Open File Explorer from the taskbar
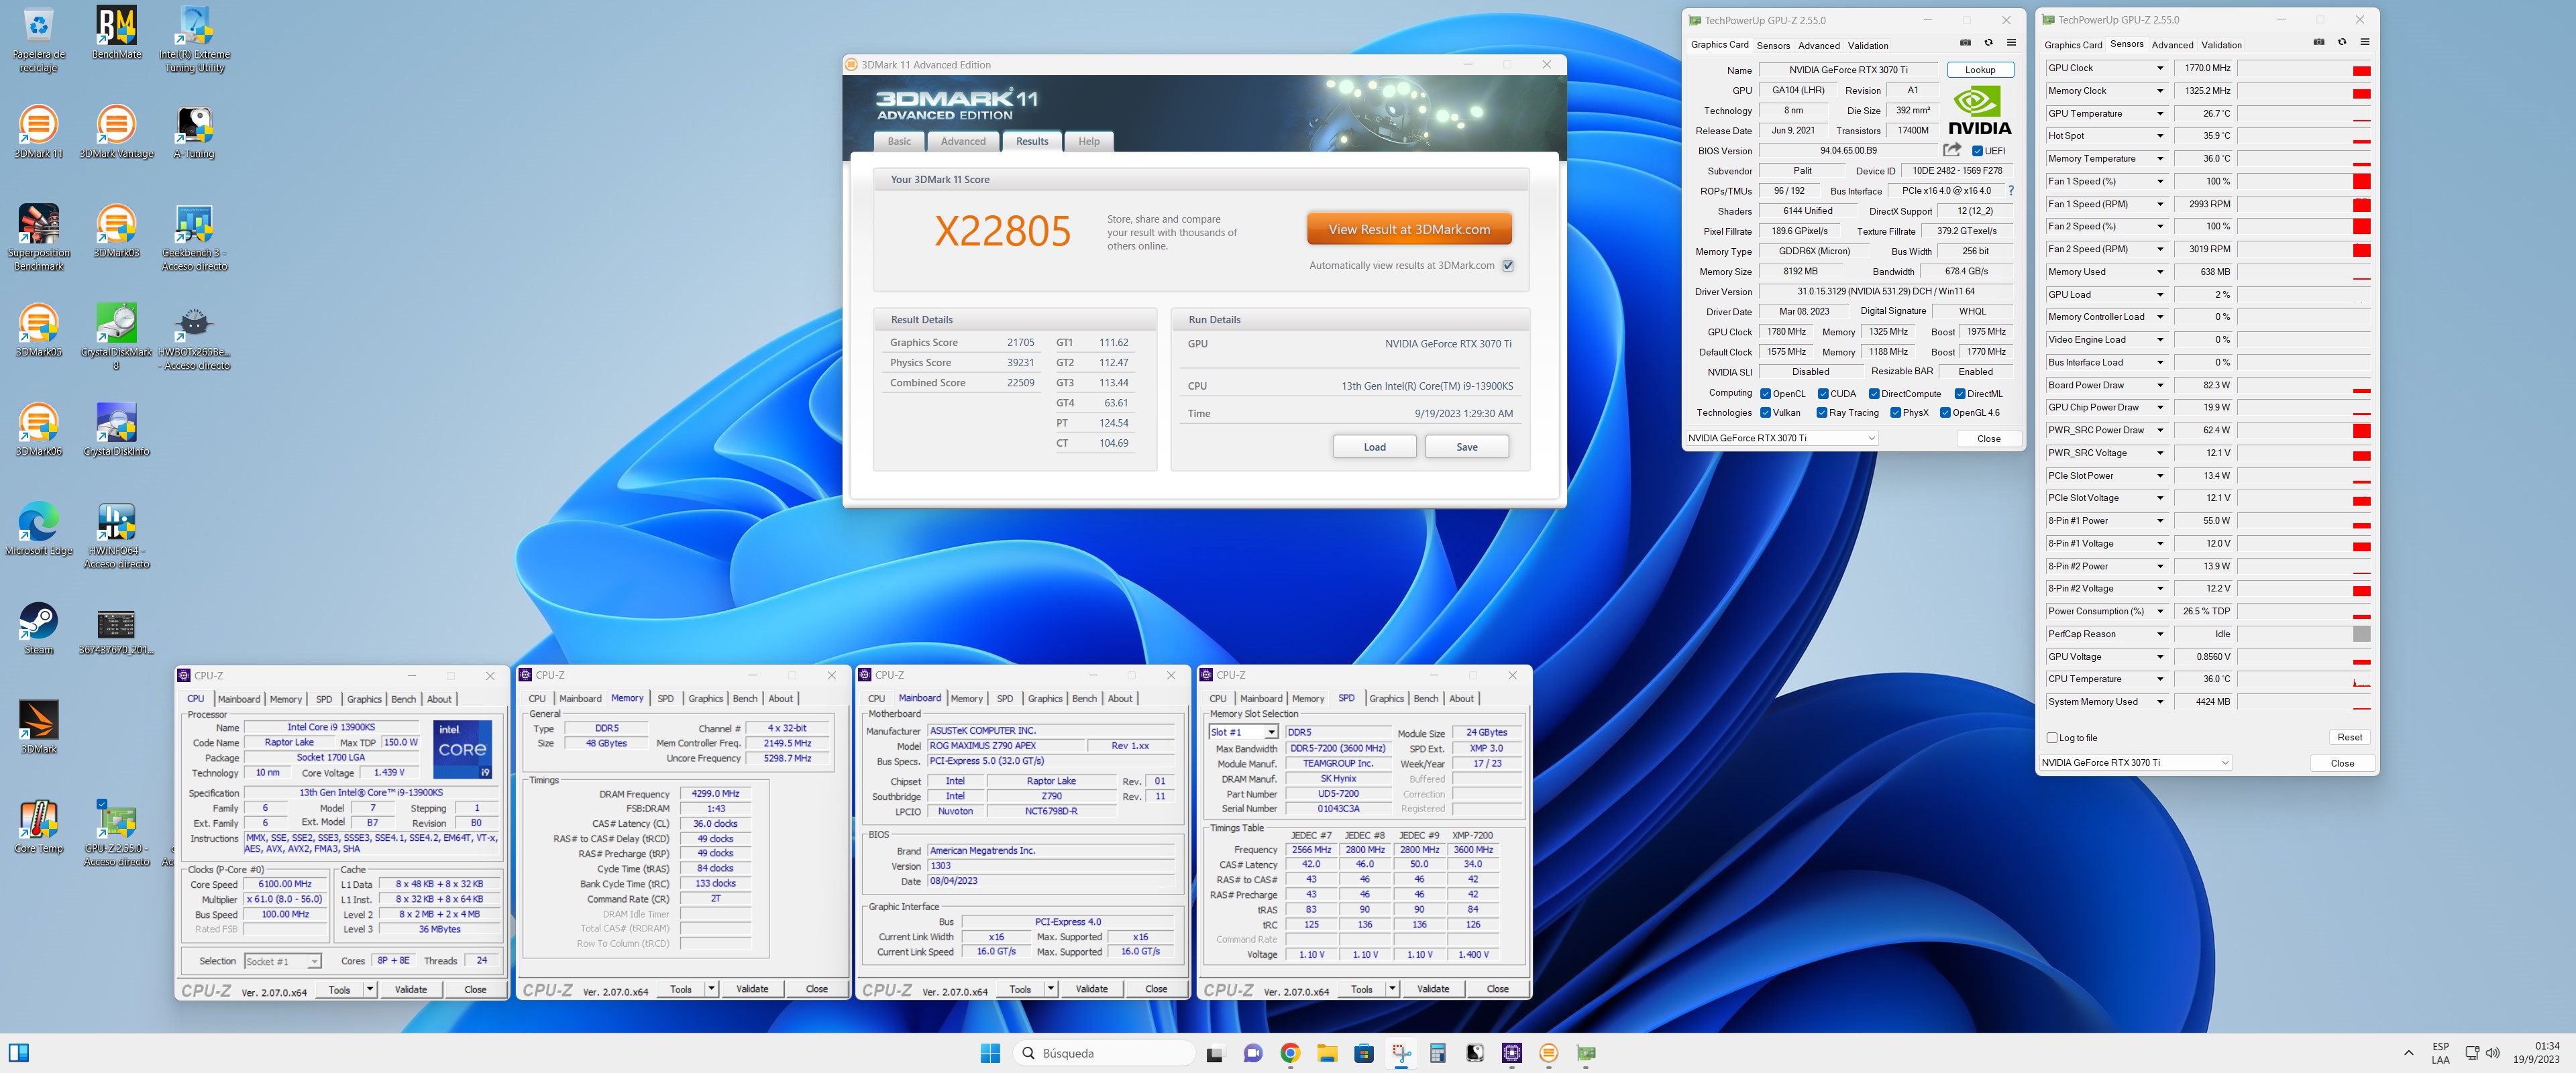The image size is (2576, 1073). point(1327,1053)
